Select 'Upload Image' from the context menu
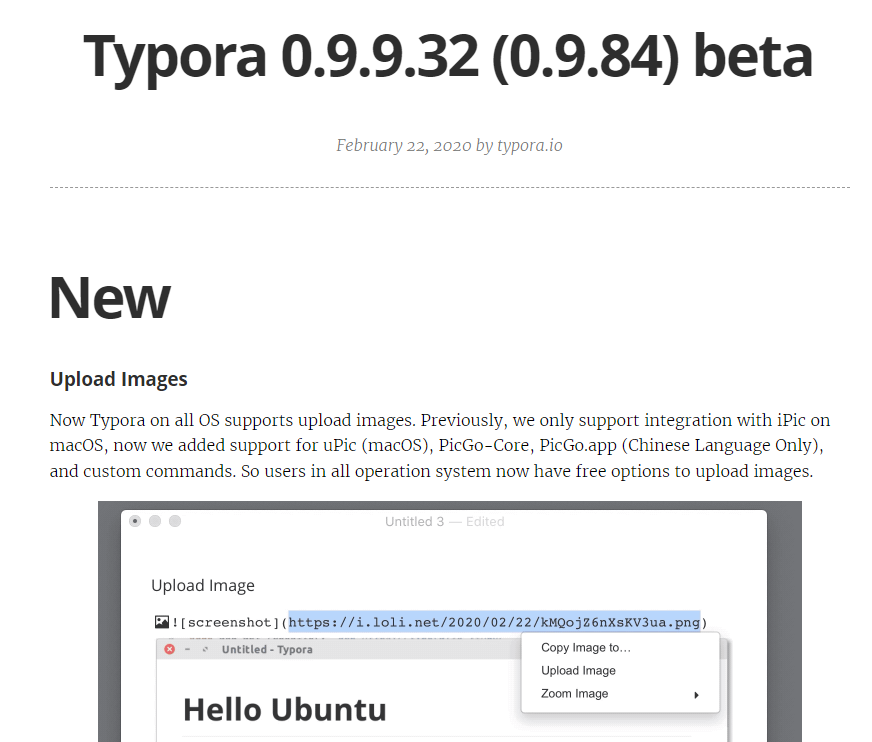 (578, 670)
